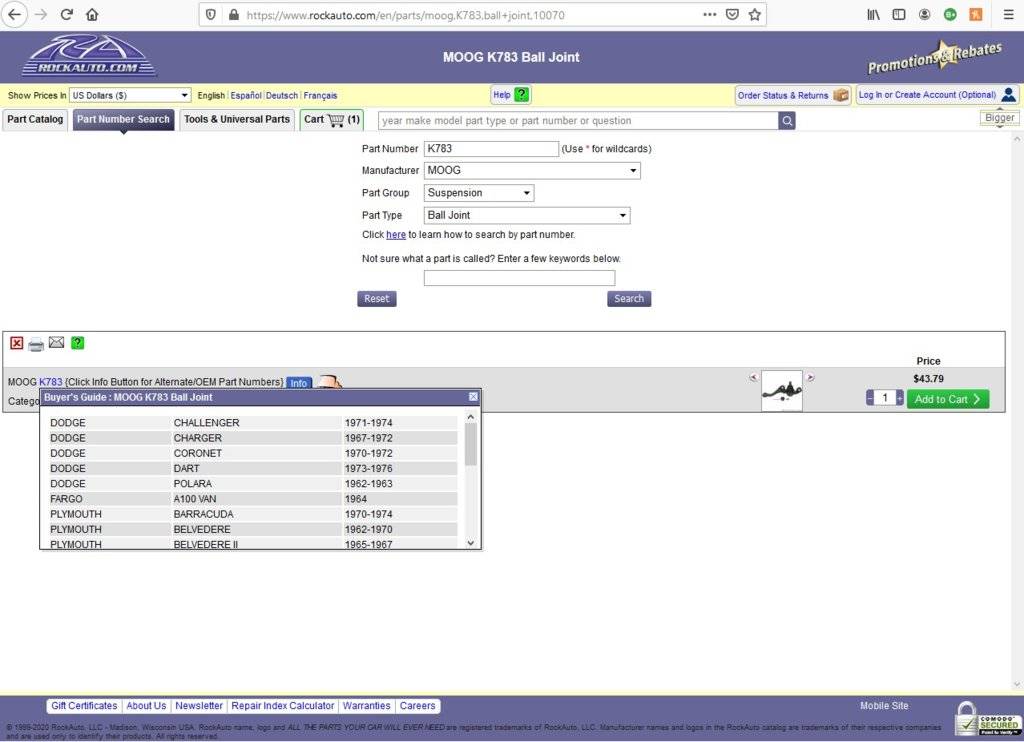Switch to the Part Catalog tab
Viewport: 1024px width, 742px height.
click(35, 119)
